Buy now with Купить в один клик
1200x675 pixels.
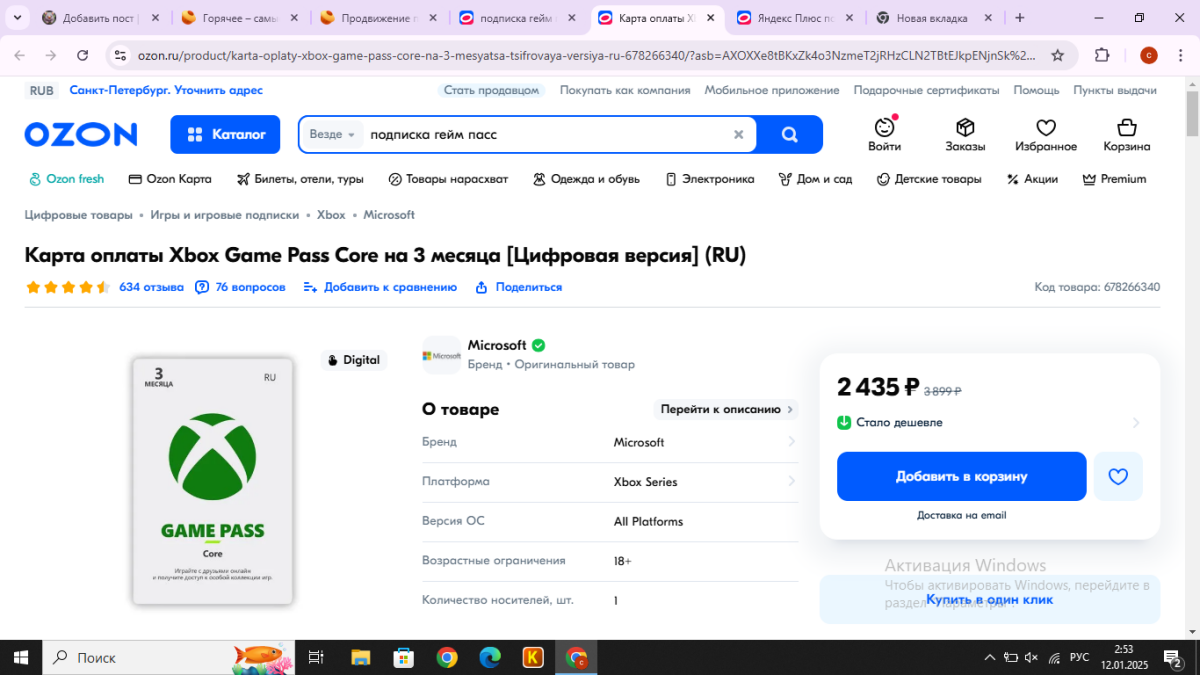point(989,599)
